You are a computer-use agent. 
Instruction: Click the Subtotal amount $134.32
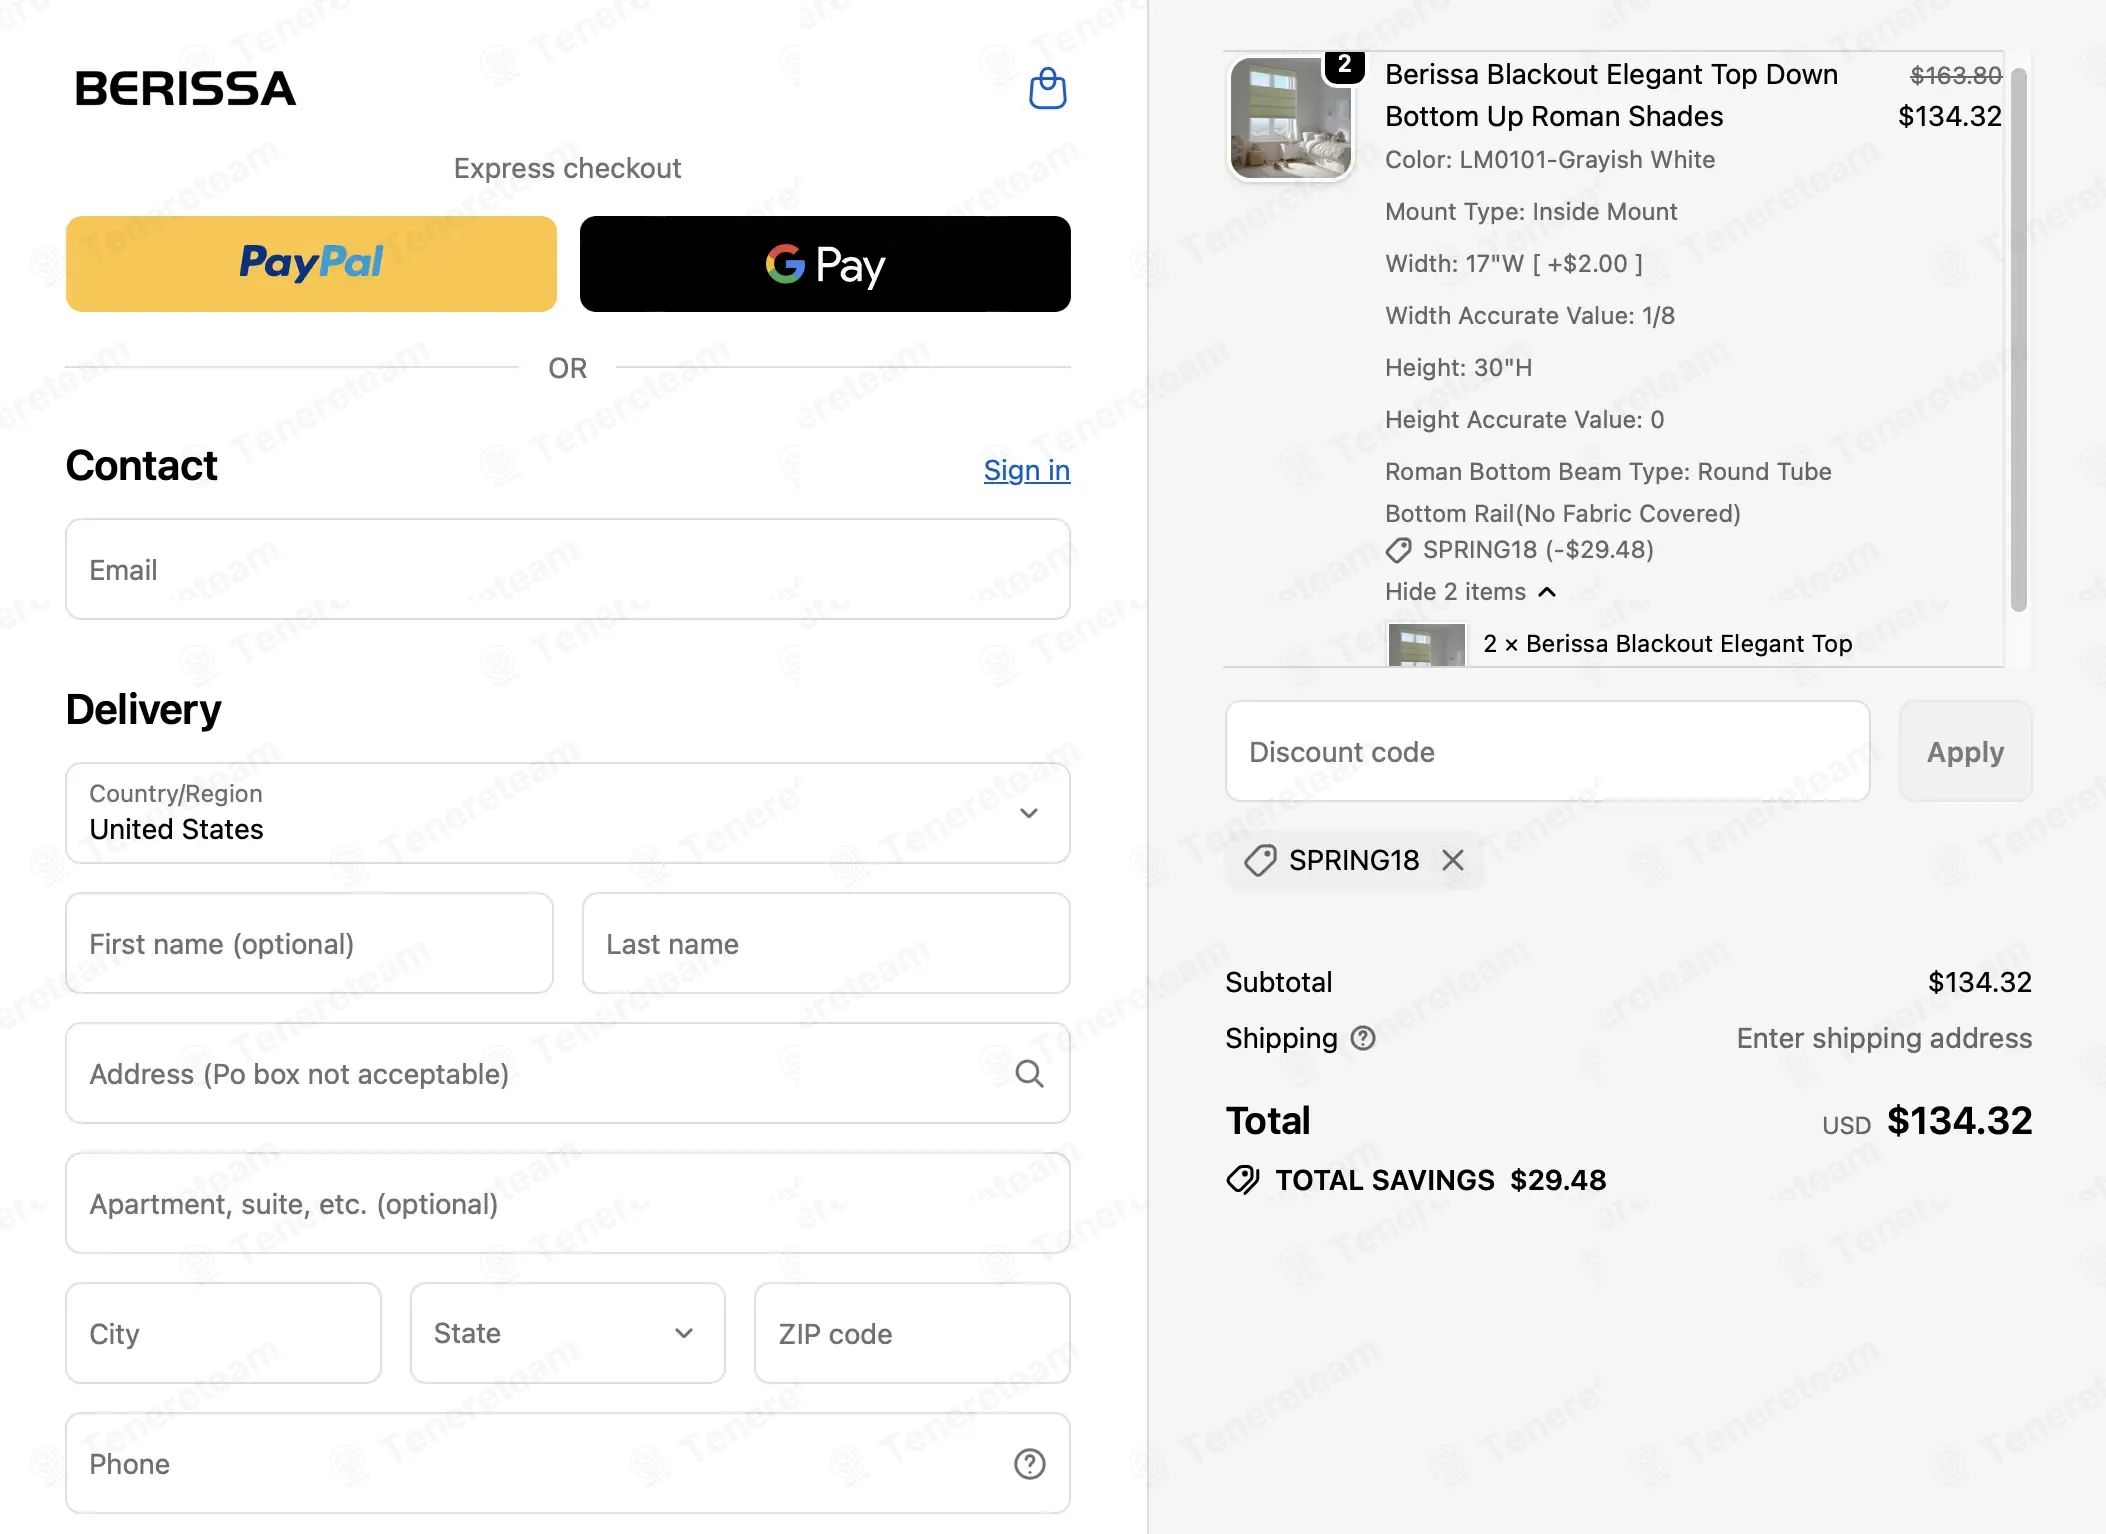pyautogui.click(x=1979, y=982)
